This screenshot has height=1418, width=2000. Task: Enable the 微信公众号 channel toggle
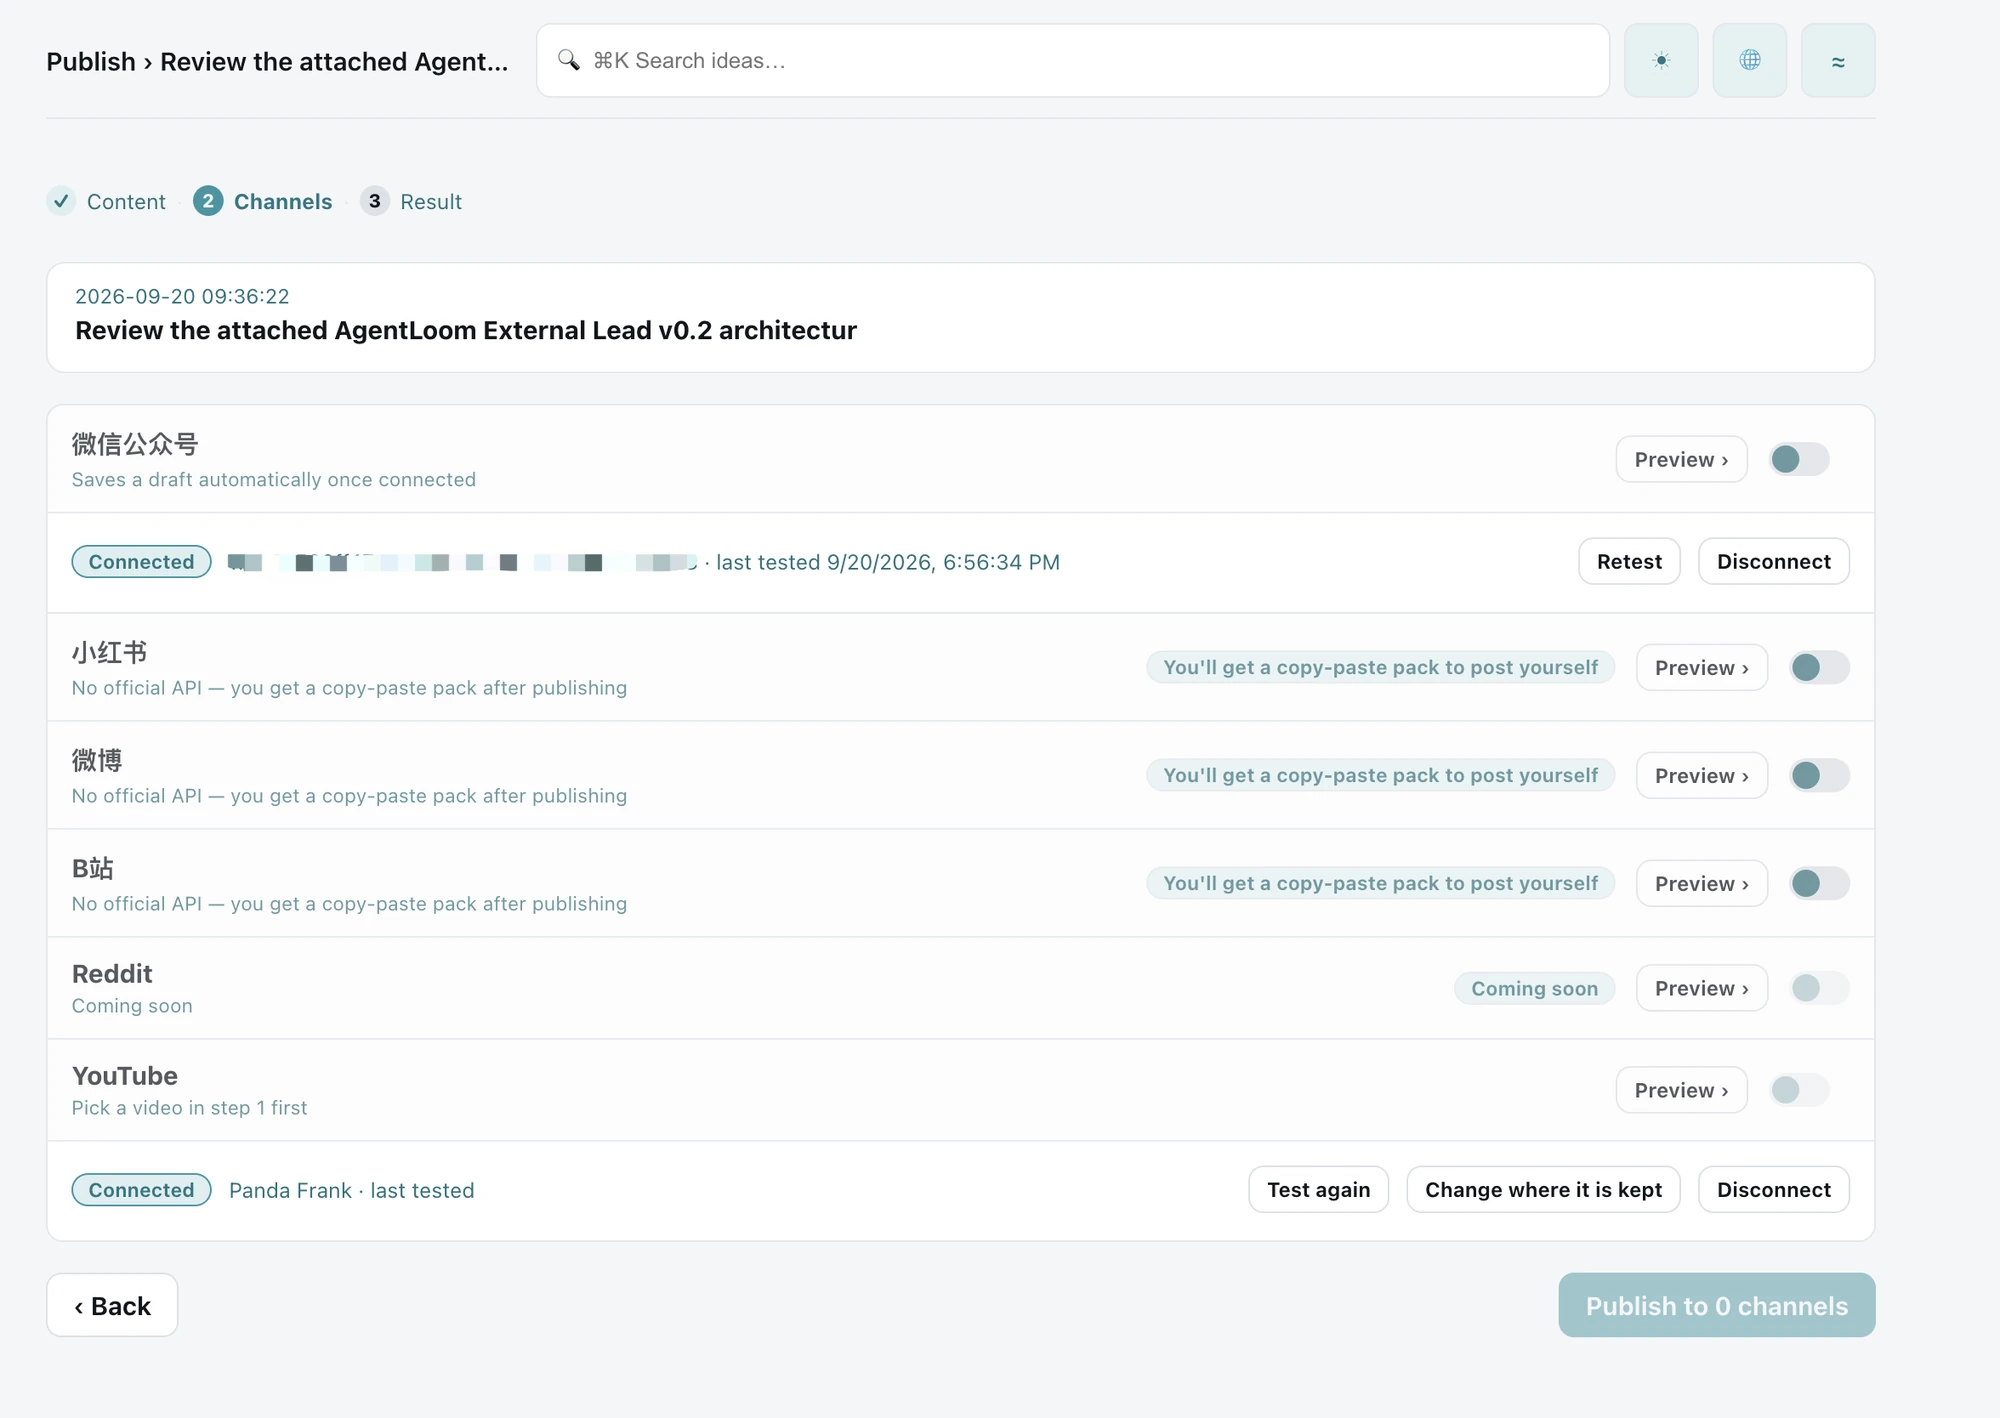(x=1799, y=459)
